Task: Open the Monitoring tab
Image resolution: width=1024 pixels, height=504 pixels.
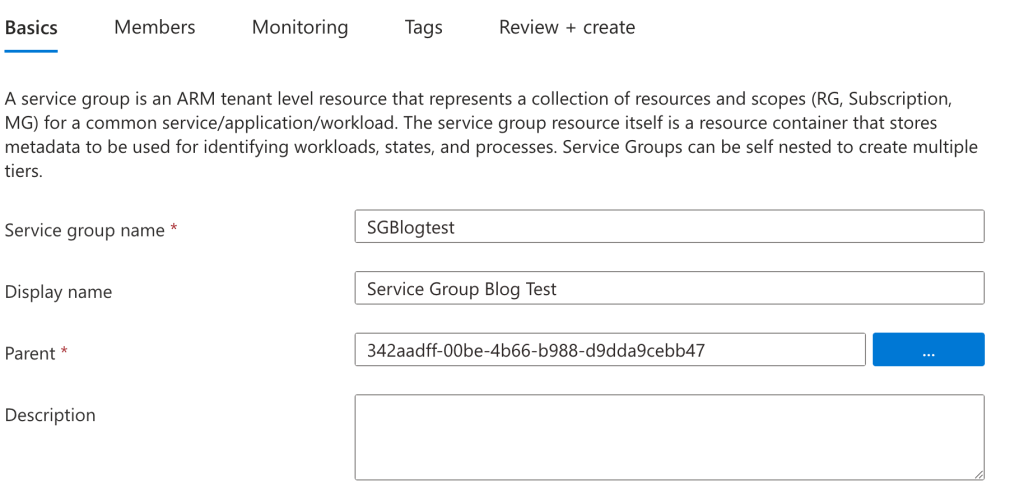Action: 300,27
